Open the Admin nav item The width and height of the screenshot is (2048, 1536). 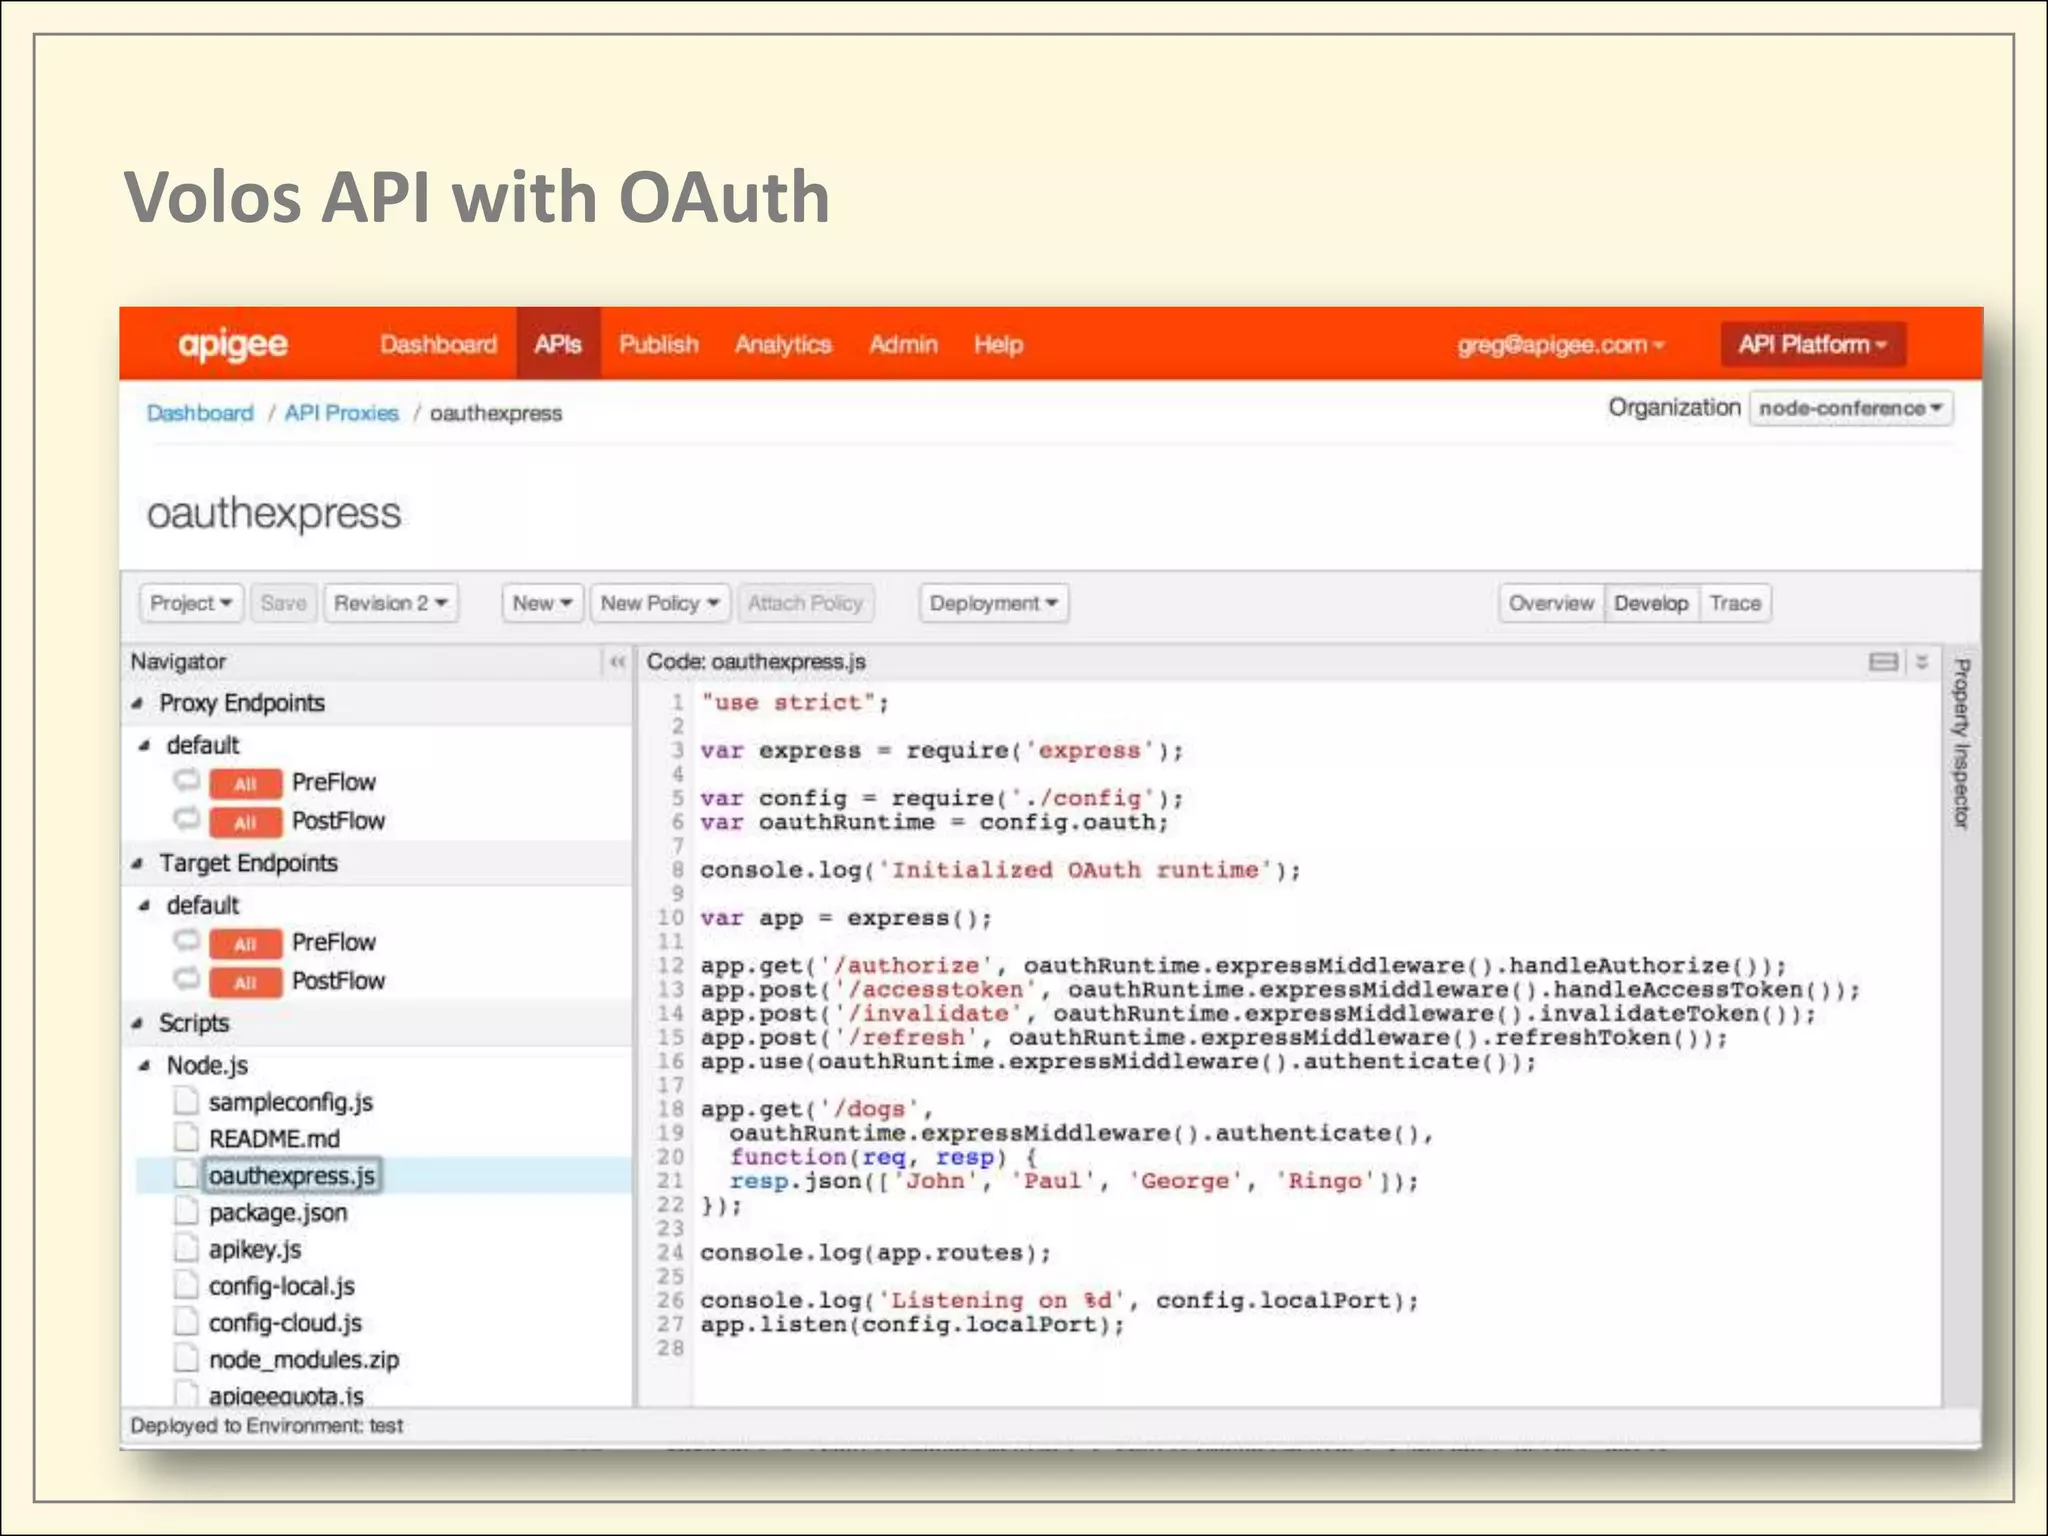pos(903,344)
